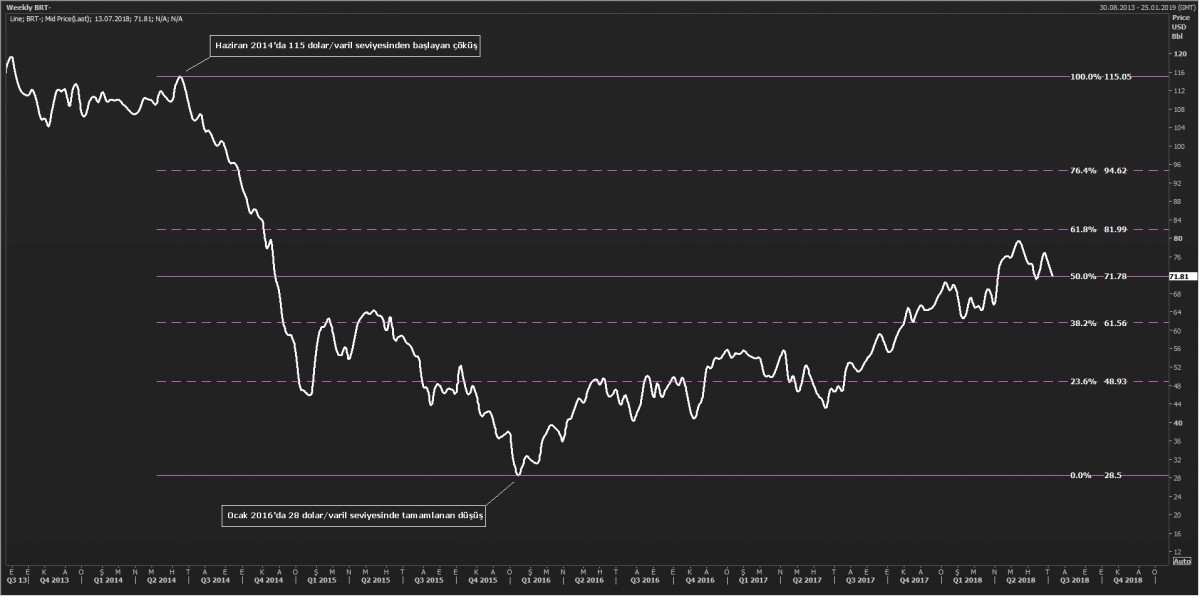Click the 38.2% 61.56 Fibonacci label
1200x597 pixels.
[1100, 323]
